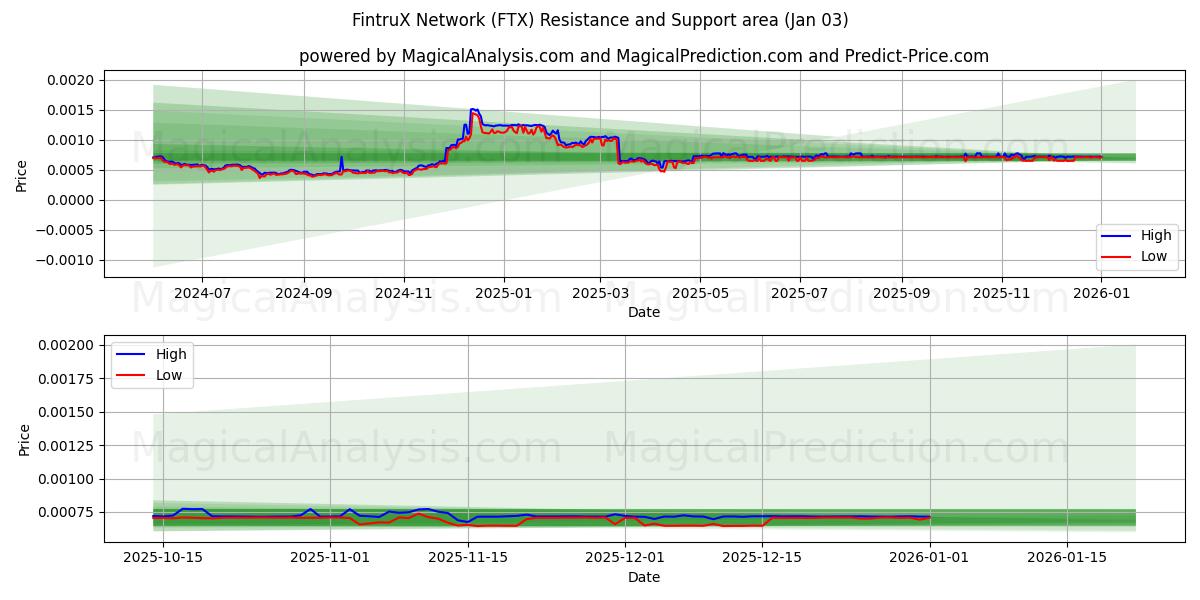1200x600 pixels.
Task: Click the 'Price' y-axis label of the bottom chart
Action: coord(25,439)
